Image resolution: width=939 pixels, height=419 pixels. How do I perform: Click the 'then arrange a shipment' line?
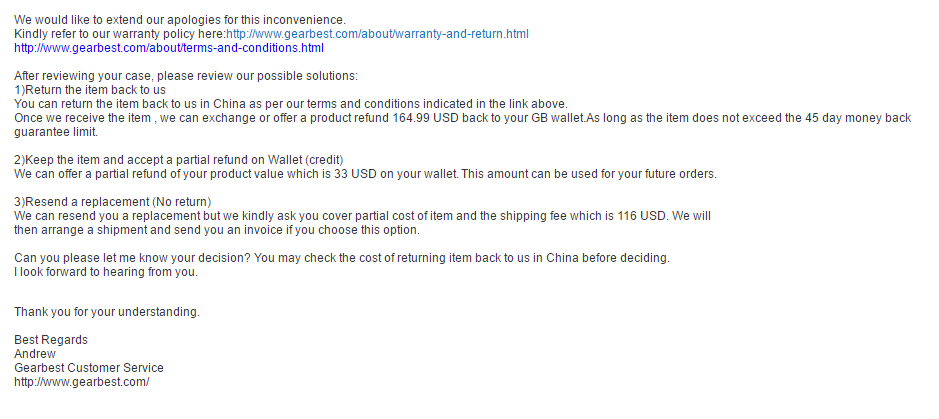[x=217, y=230]
